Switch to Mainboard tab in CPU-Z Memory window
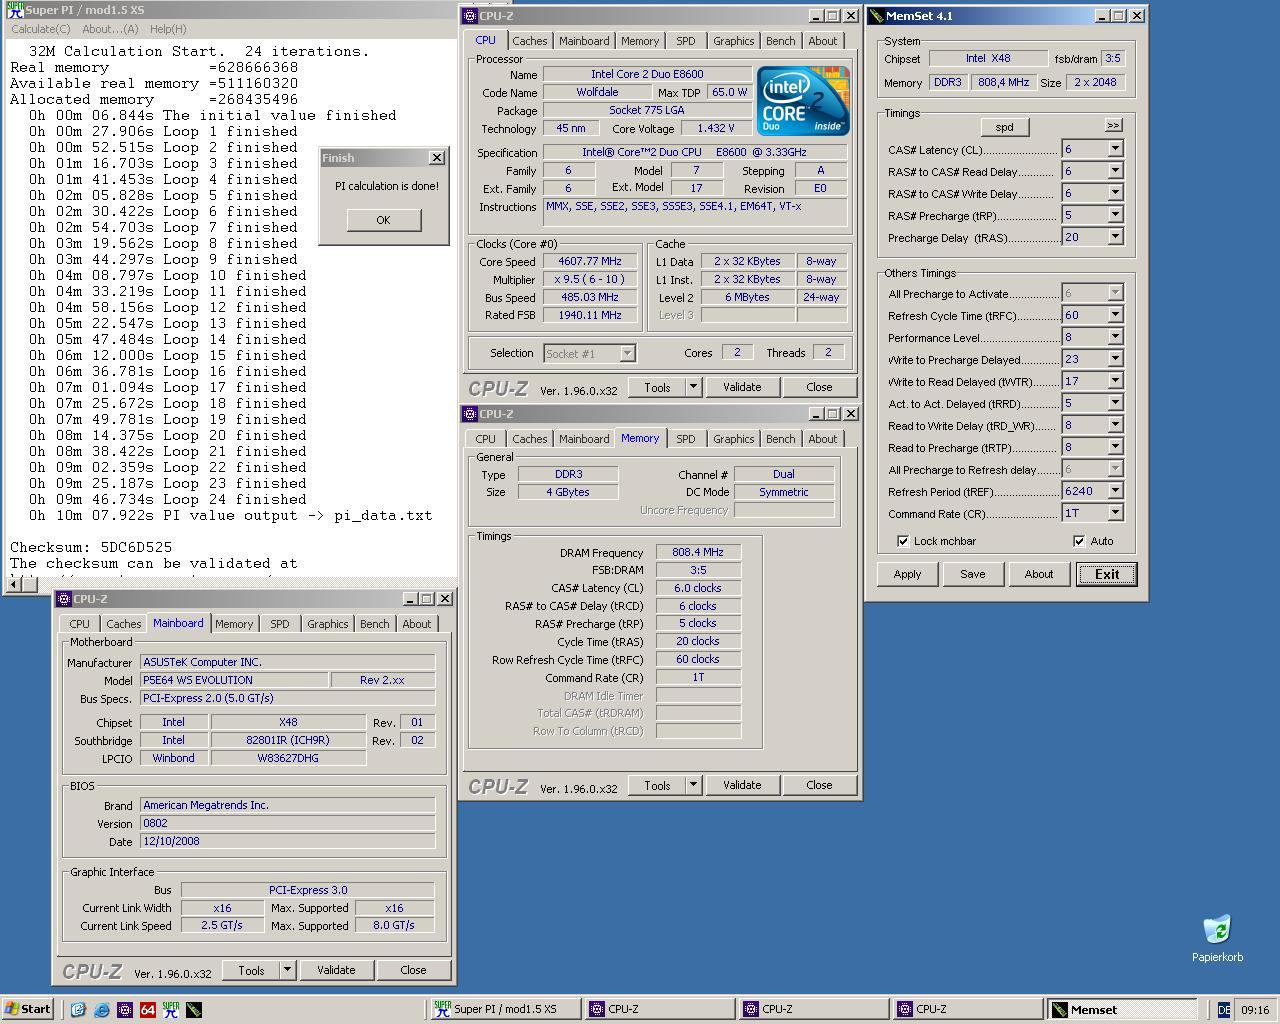Image resolution: width=1280 pixels, height=1024 pixels. click(584, 439)
